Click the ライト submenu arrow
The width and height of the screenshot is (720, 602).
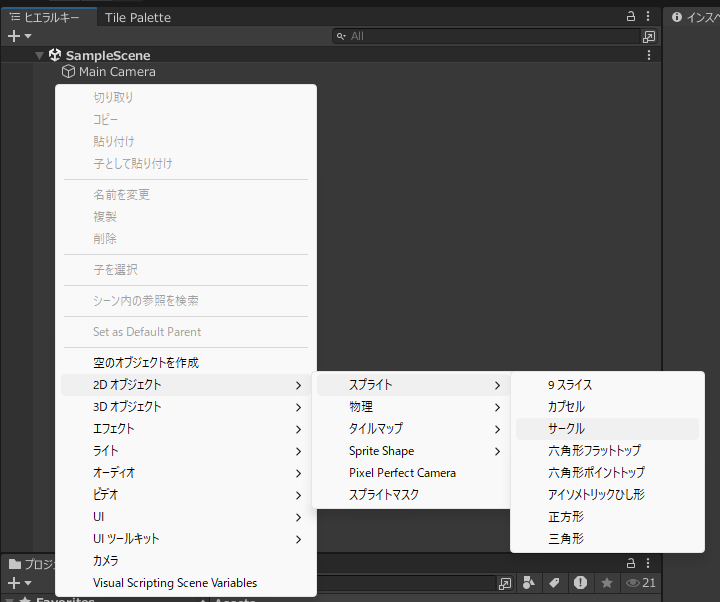[x=298, y=451]
